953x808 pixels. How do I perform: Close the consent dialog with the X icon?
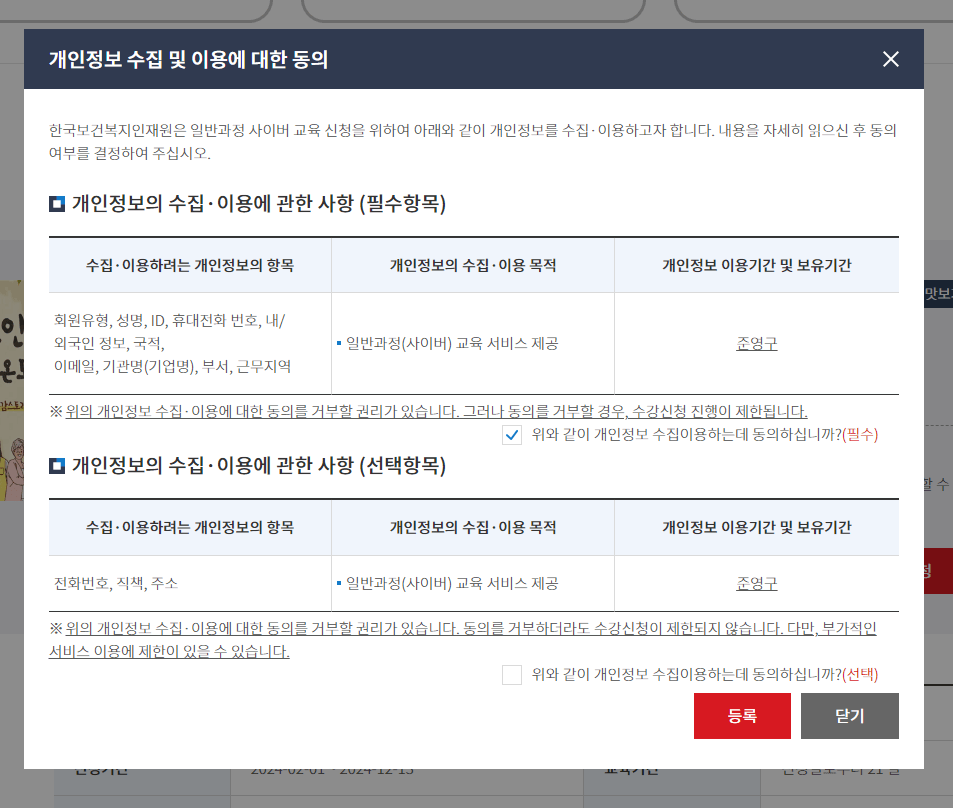pos(890,59)
